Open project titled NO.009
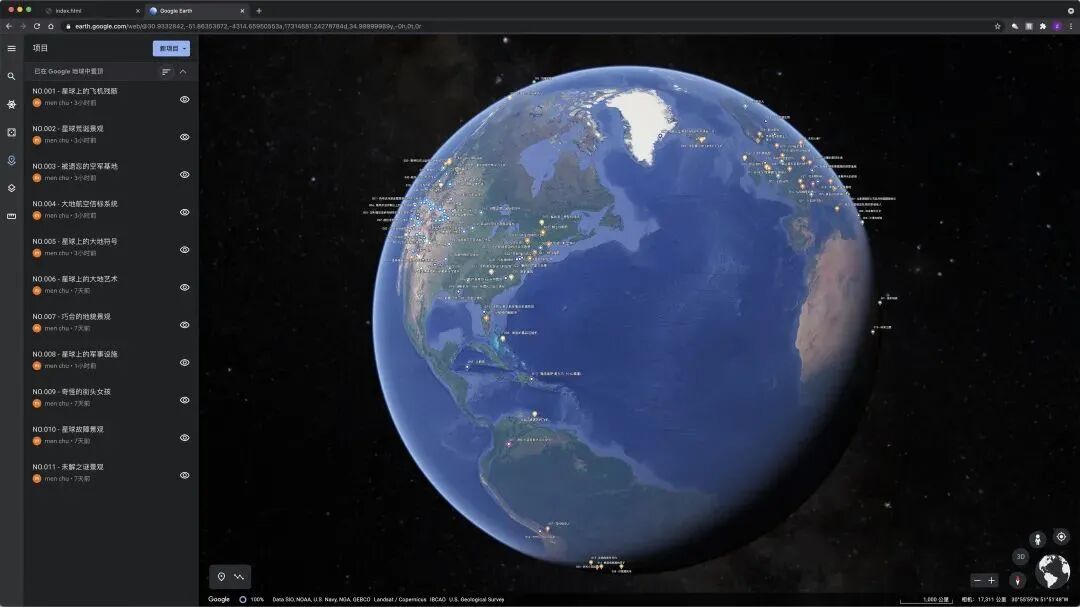 click(72, 391)
